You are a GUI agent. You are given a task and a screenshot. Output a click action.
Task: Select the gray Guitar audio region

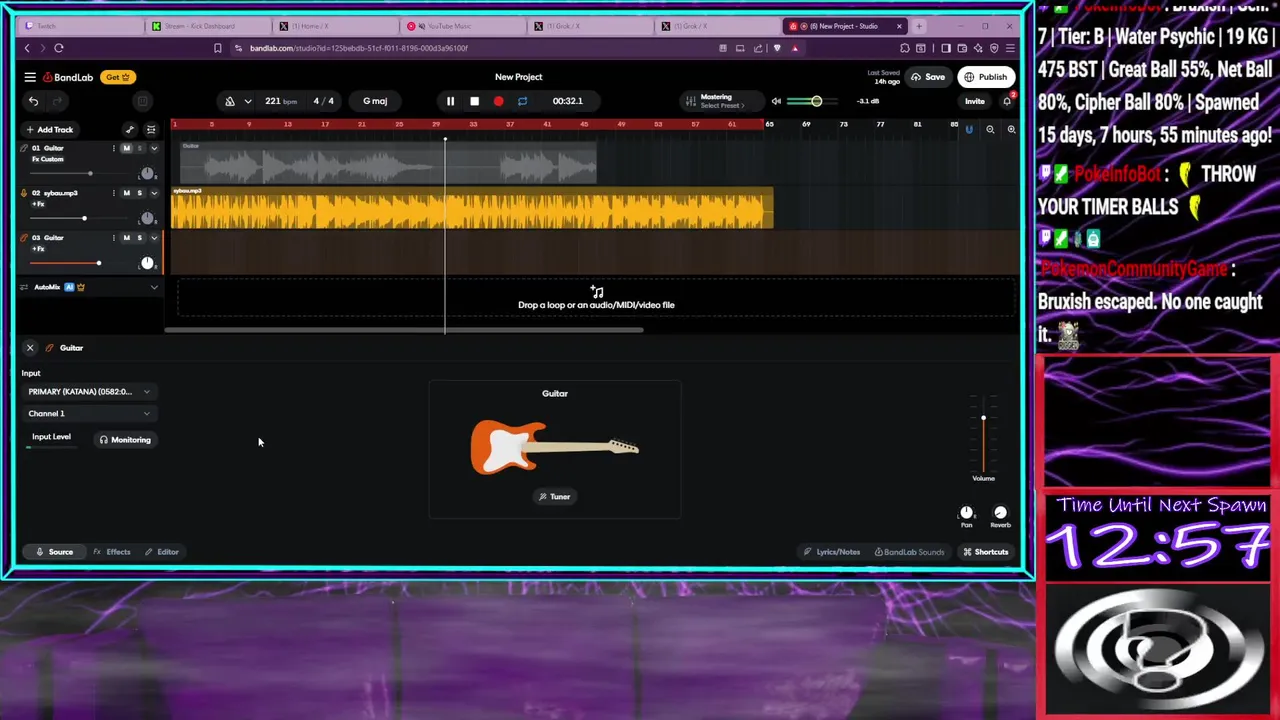pyautogui.click(x=388, y=163)
